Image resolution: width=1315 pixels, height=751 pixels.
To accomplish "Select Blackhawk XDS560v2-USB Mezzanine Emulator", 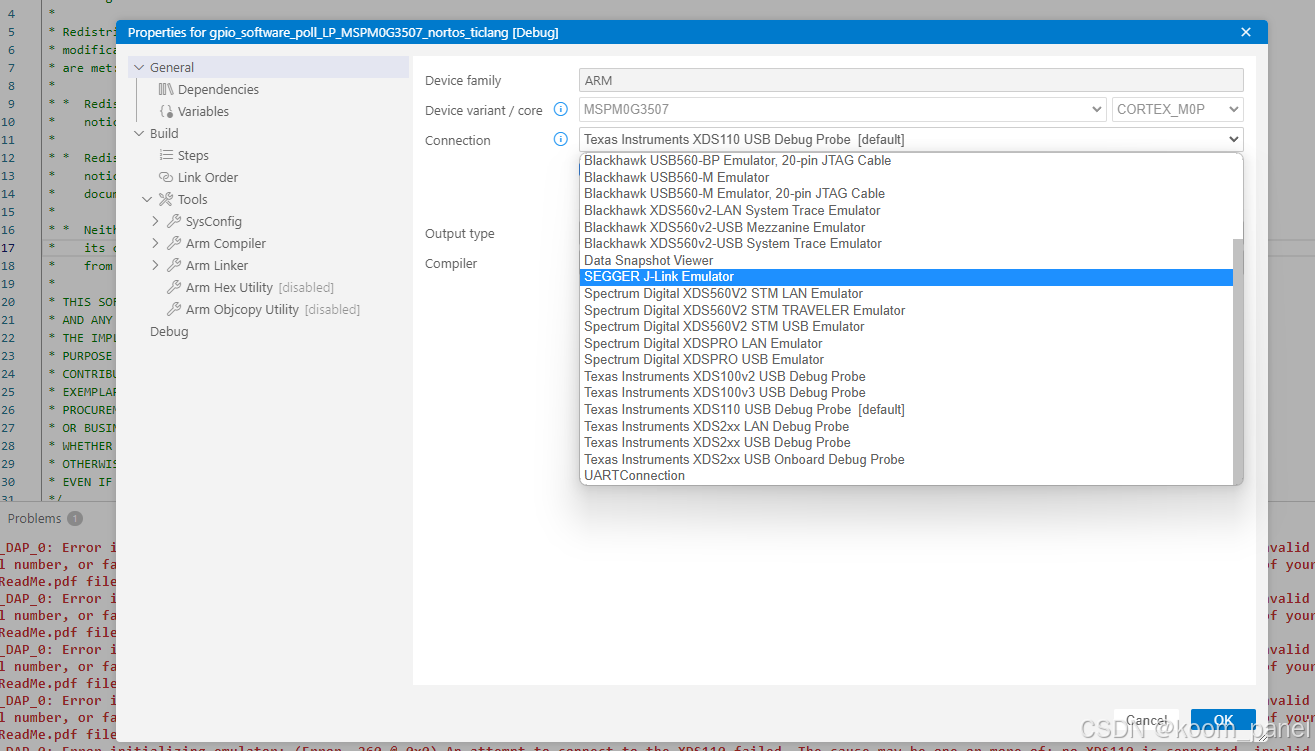I will coord(906,227).
